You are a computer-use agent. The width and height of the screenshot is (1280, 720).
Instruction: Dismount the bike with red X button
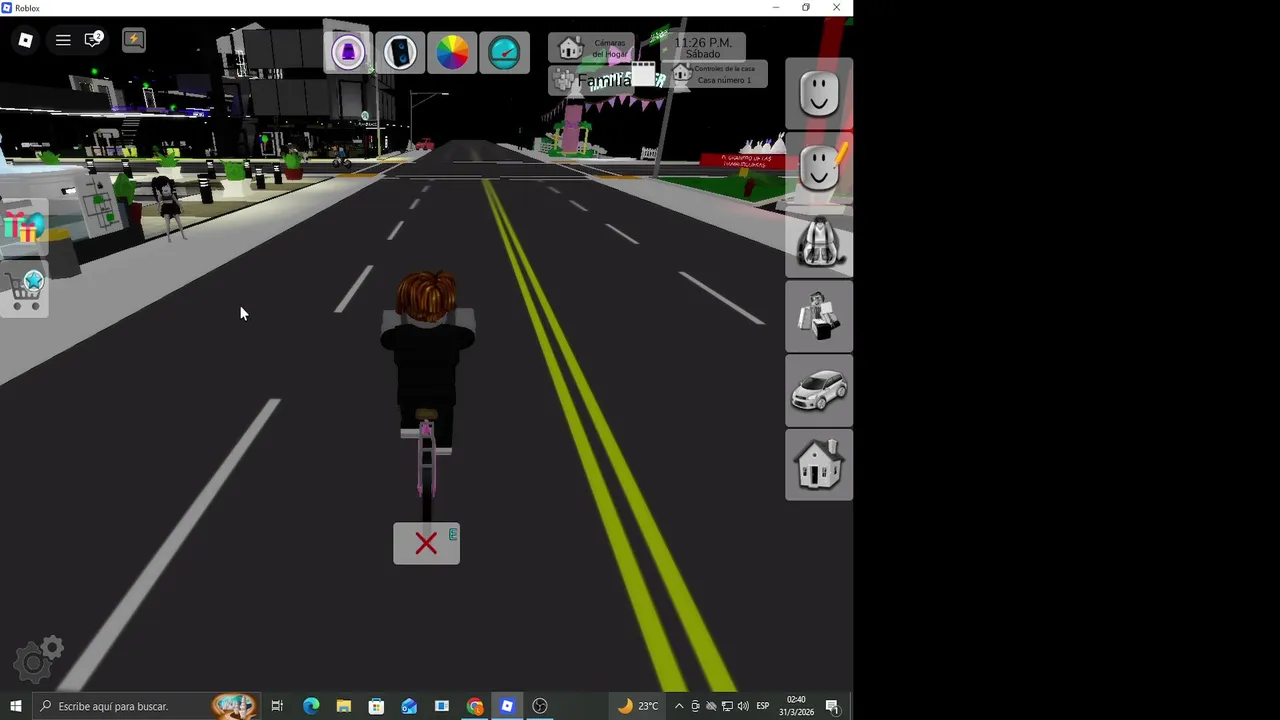point(426,543)
